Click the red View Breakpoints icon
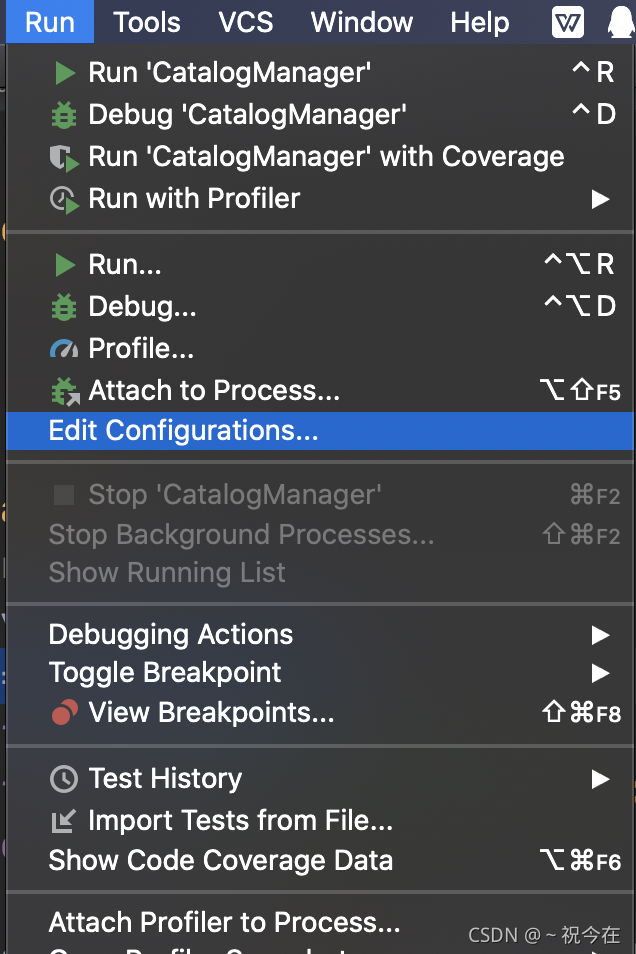The width and height of the screenshot is (636, 954). pos(64,713)
